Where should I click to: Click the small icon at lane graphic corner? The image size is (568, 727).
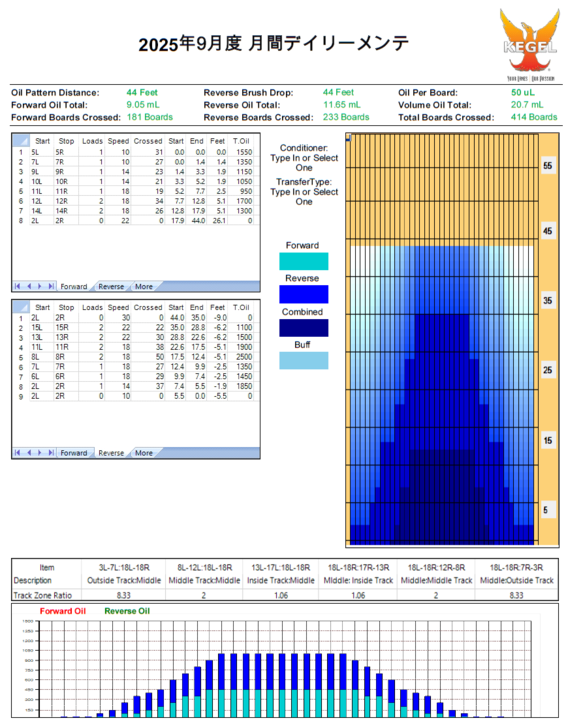point(349,137)
